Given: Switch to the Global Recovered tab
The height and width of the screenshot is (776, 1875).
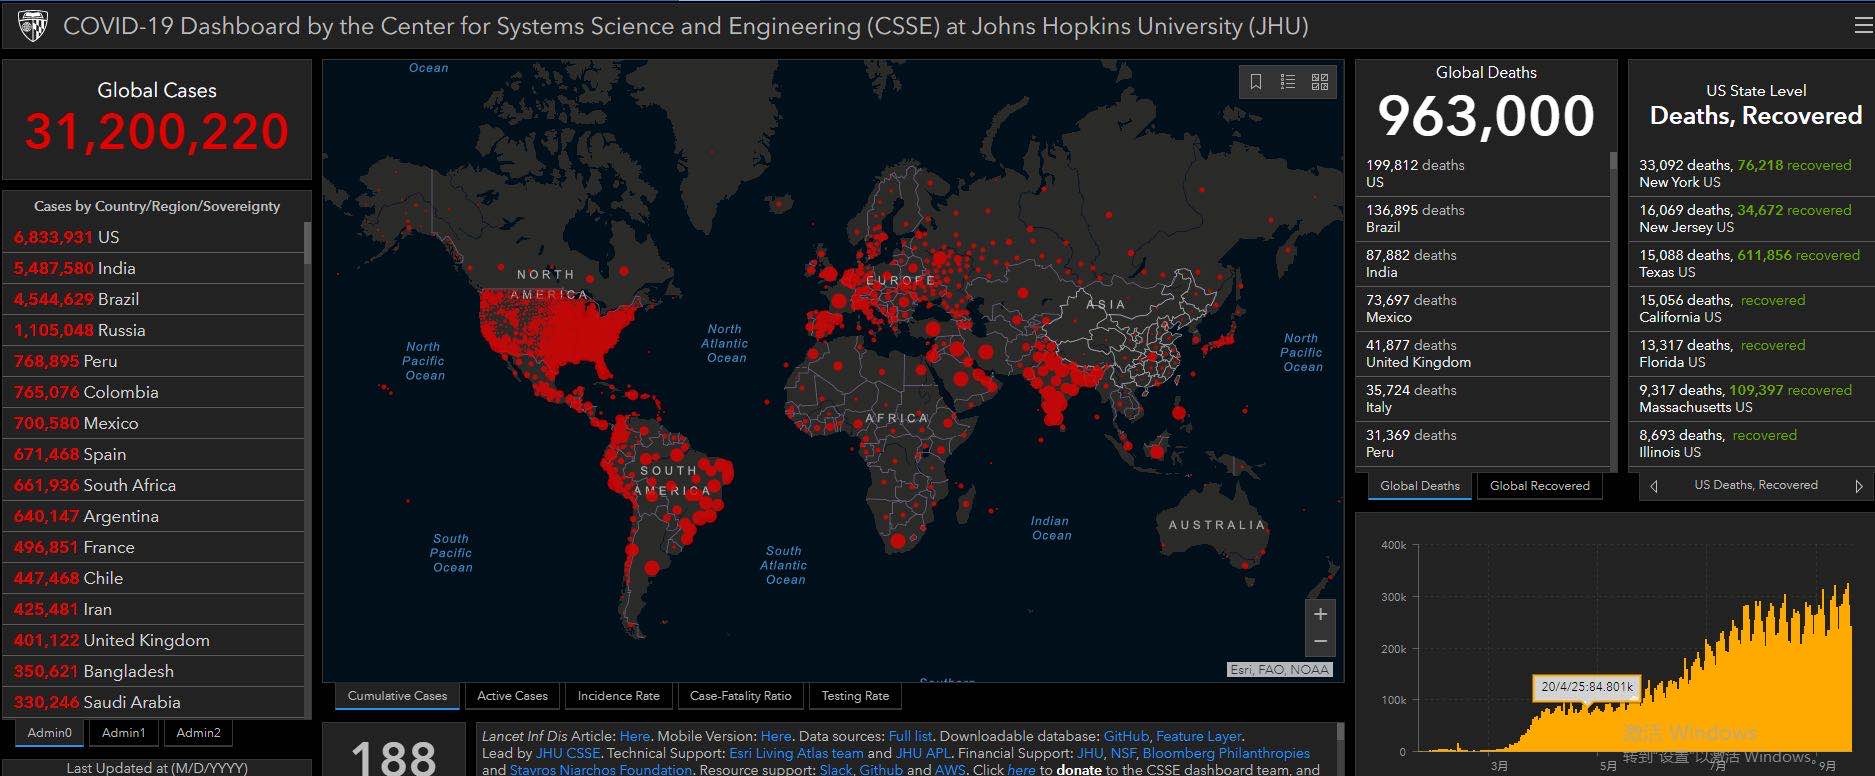Looking at the screenshot, I should [x=1540, y=486].
